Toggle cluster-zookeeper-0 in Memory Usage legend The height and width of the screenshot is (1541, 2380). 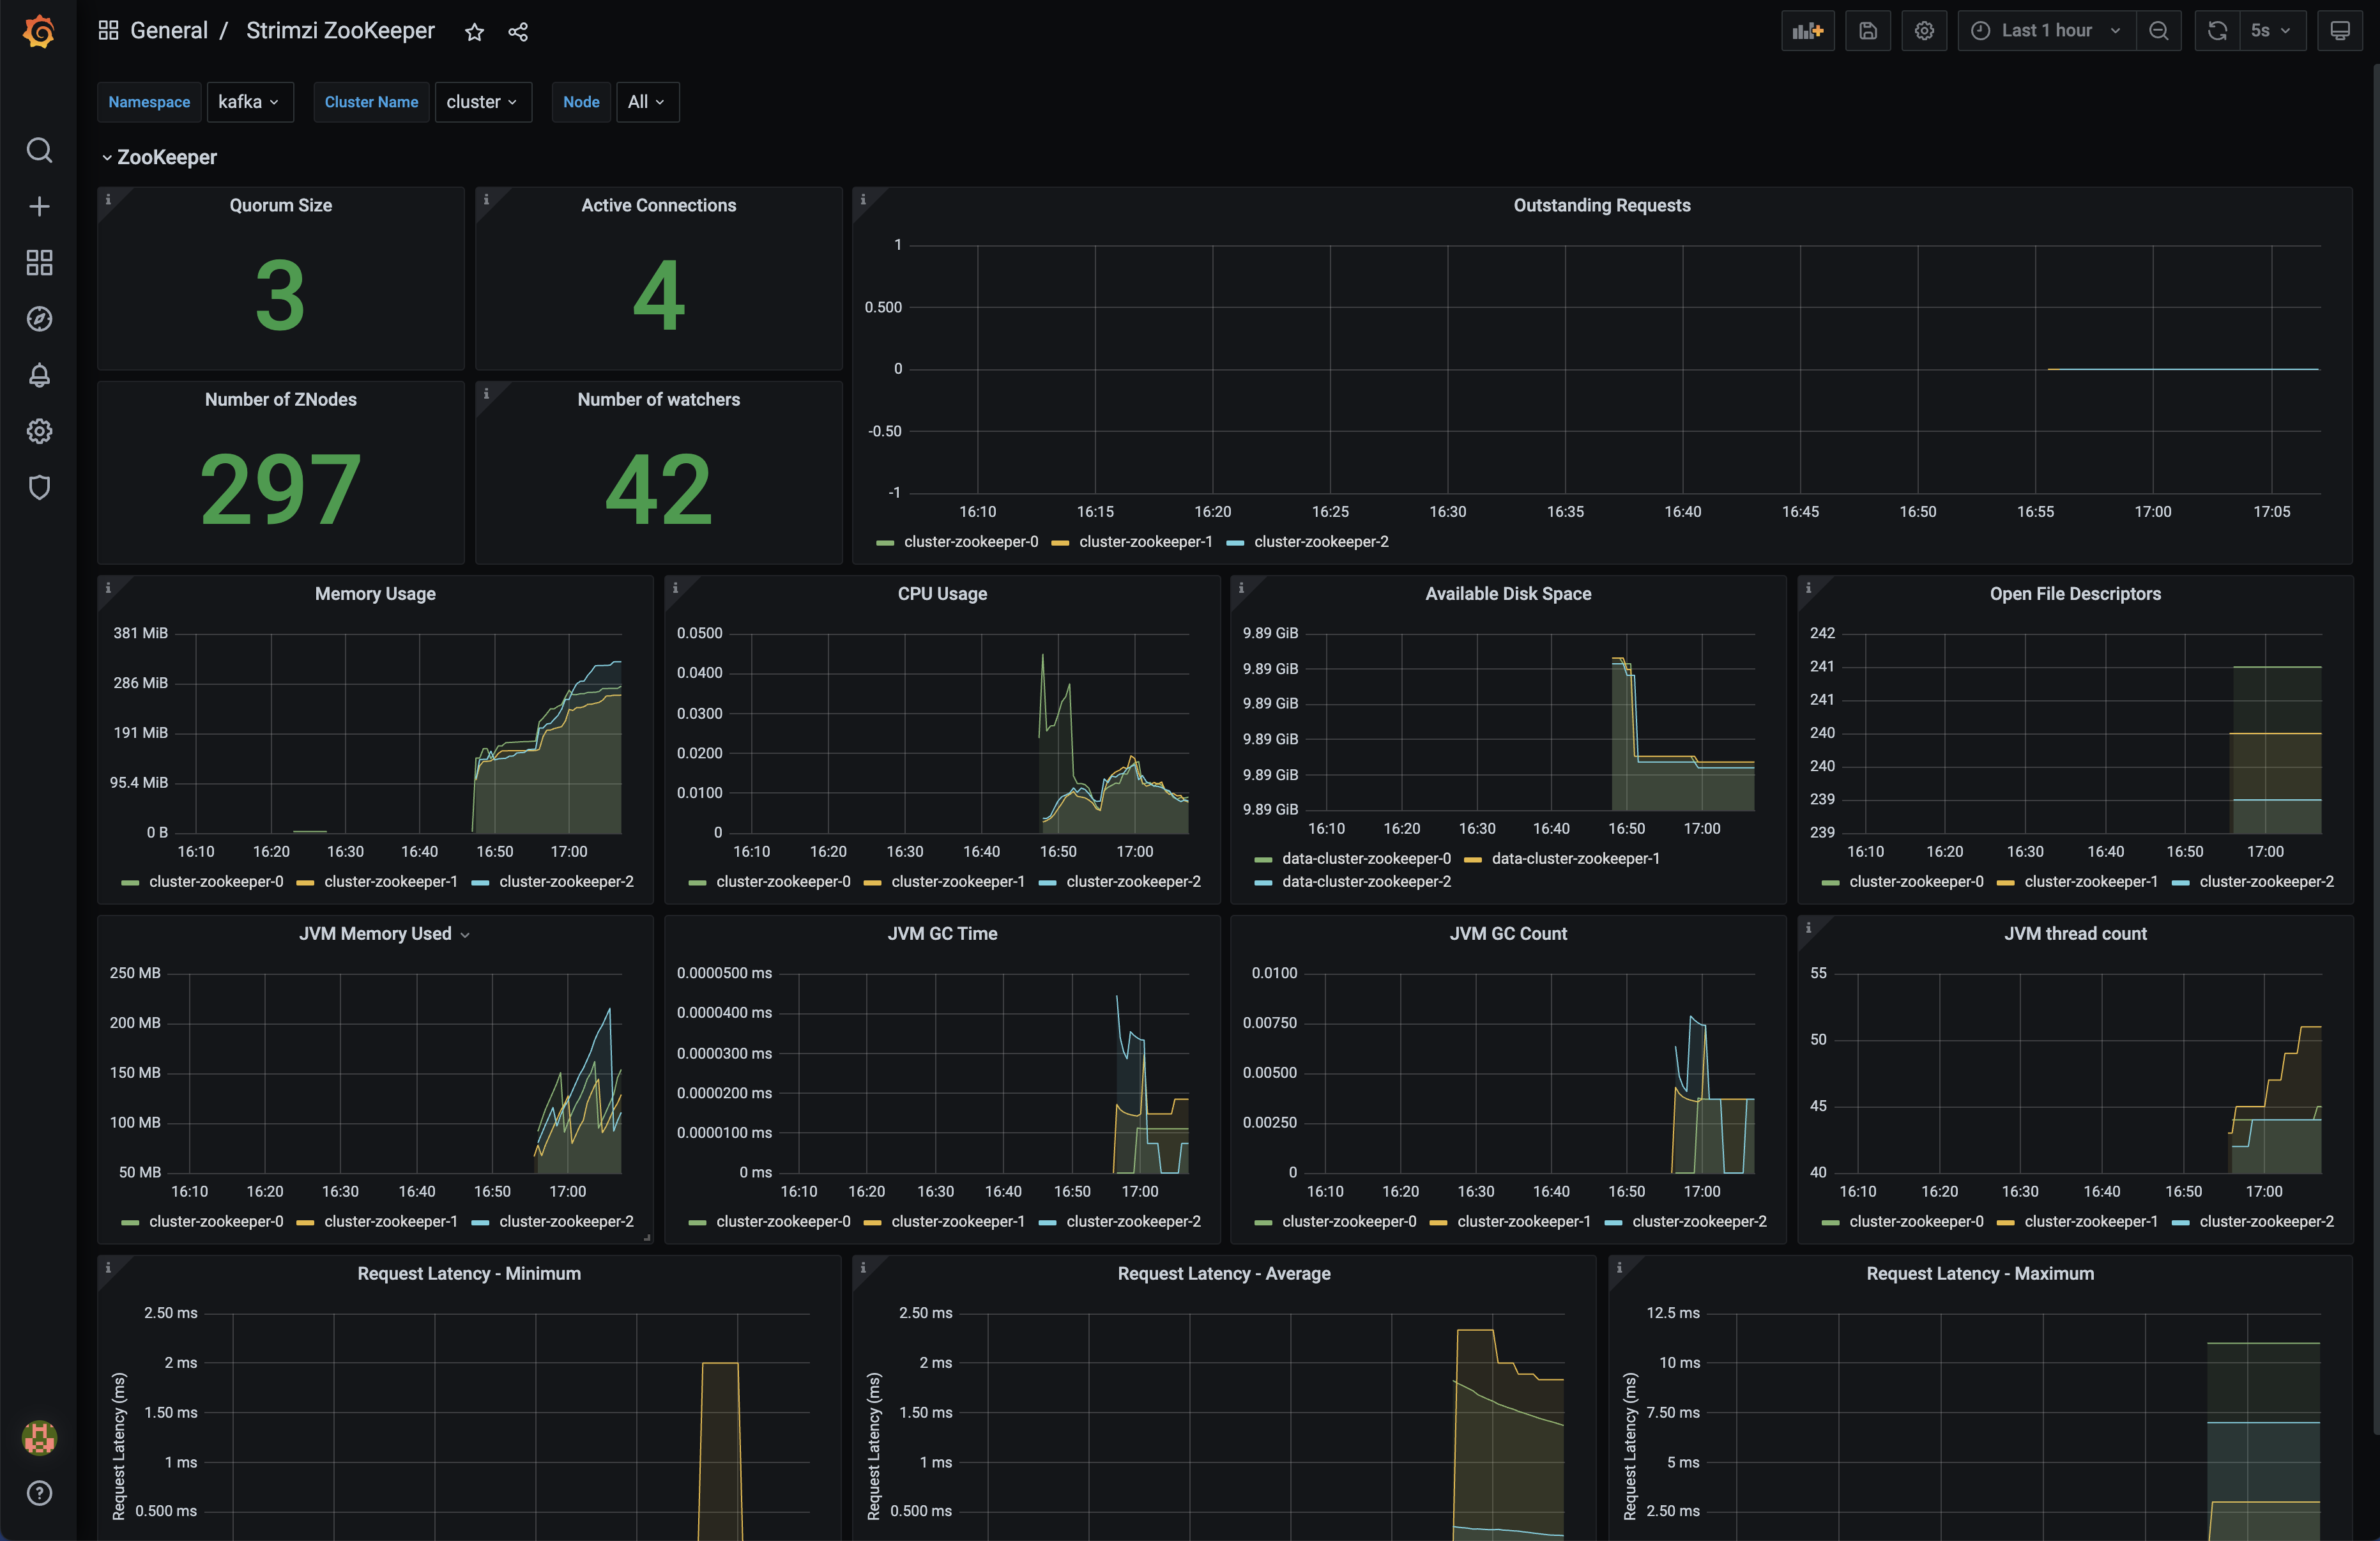coord(216,881)
